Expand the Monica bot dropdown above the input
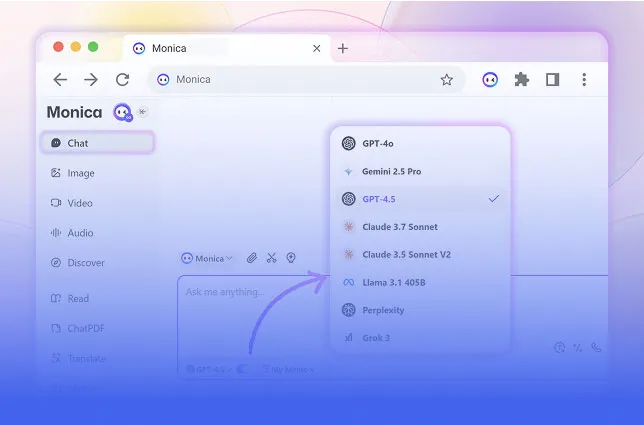This screenshot has height=425, width=644. (x=207, y=258)
